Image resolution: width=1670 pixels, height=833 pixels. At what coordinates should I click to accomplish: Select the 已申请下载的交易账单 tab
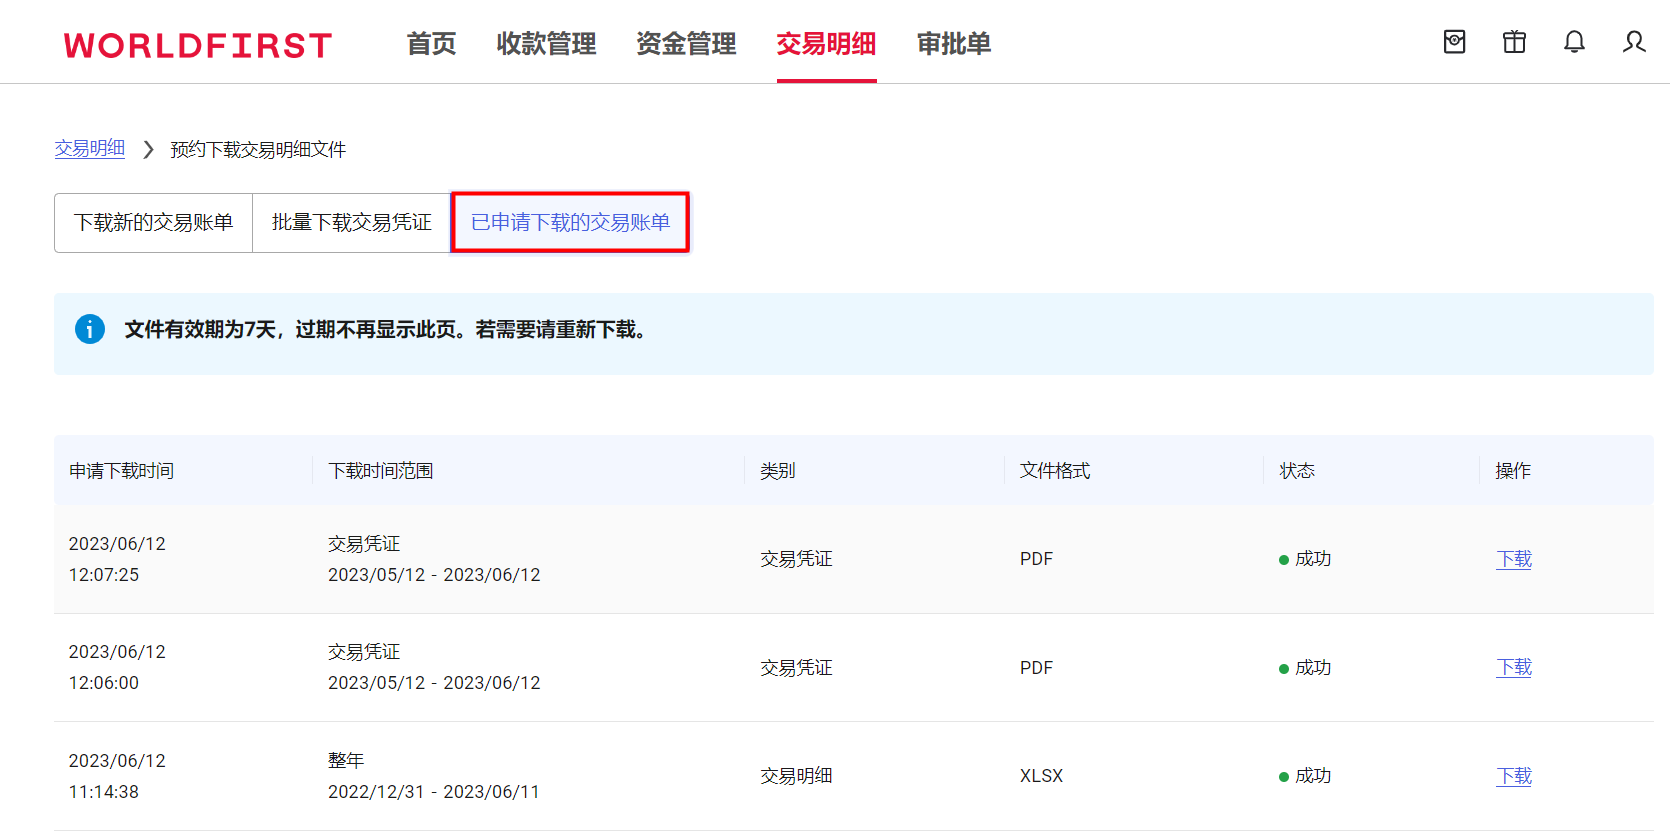click(x=570, y=222)
